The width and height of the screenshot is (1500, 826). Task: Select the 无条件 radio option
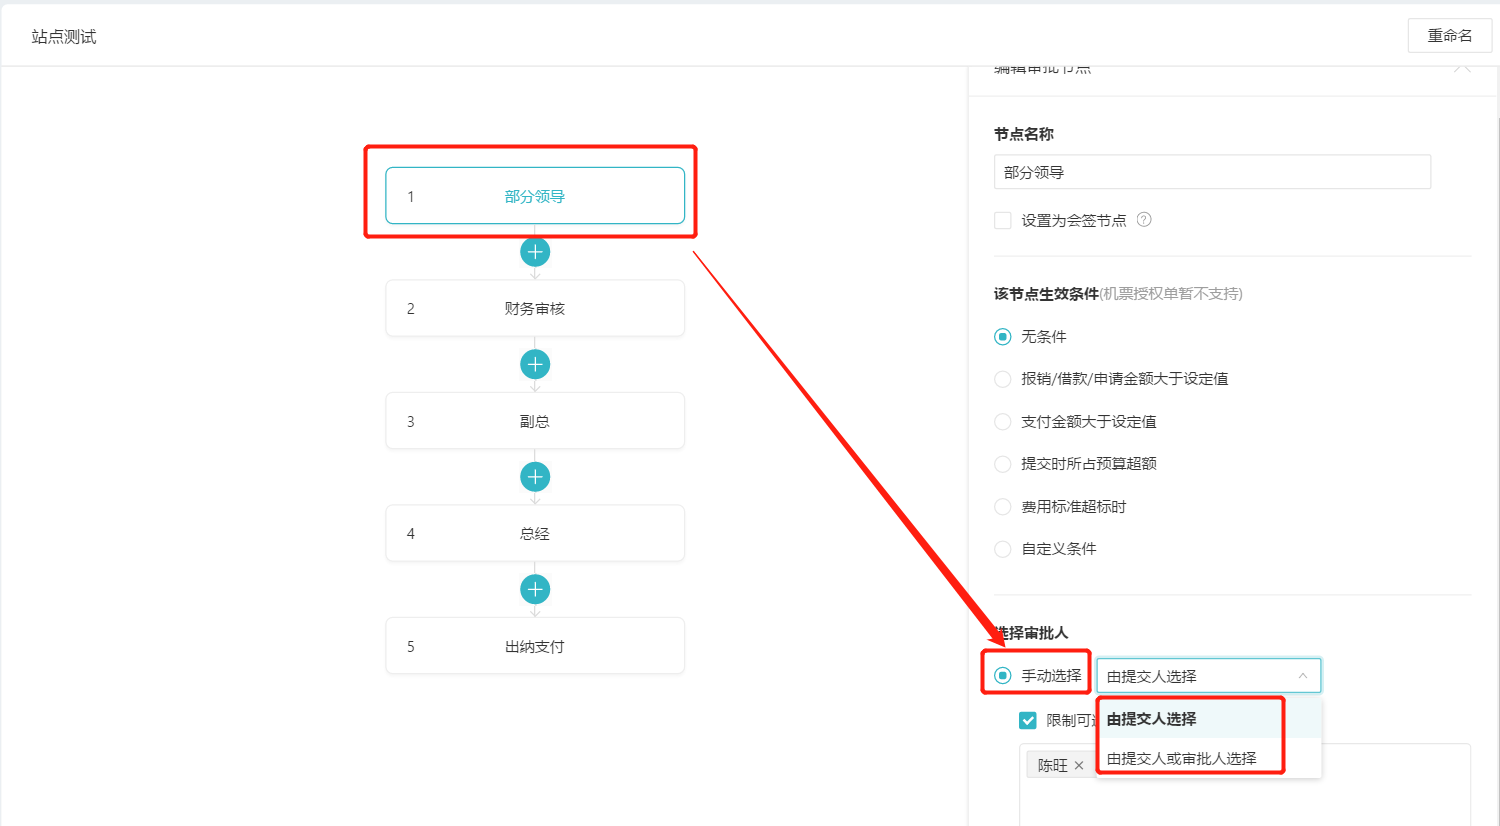tap(1002, 337)
